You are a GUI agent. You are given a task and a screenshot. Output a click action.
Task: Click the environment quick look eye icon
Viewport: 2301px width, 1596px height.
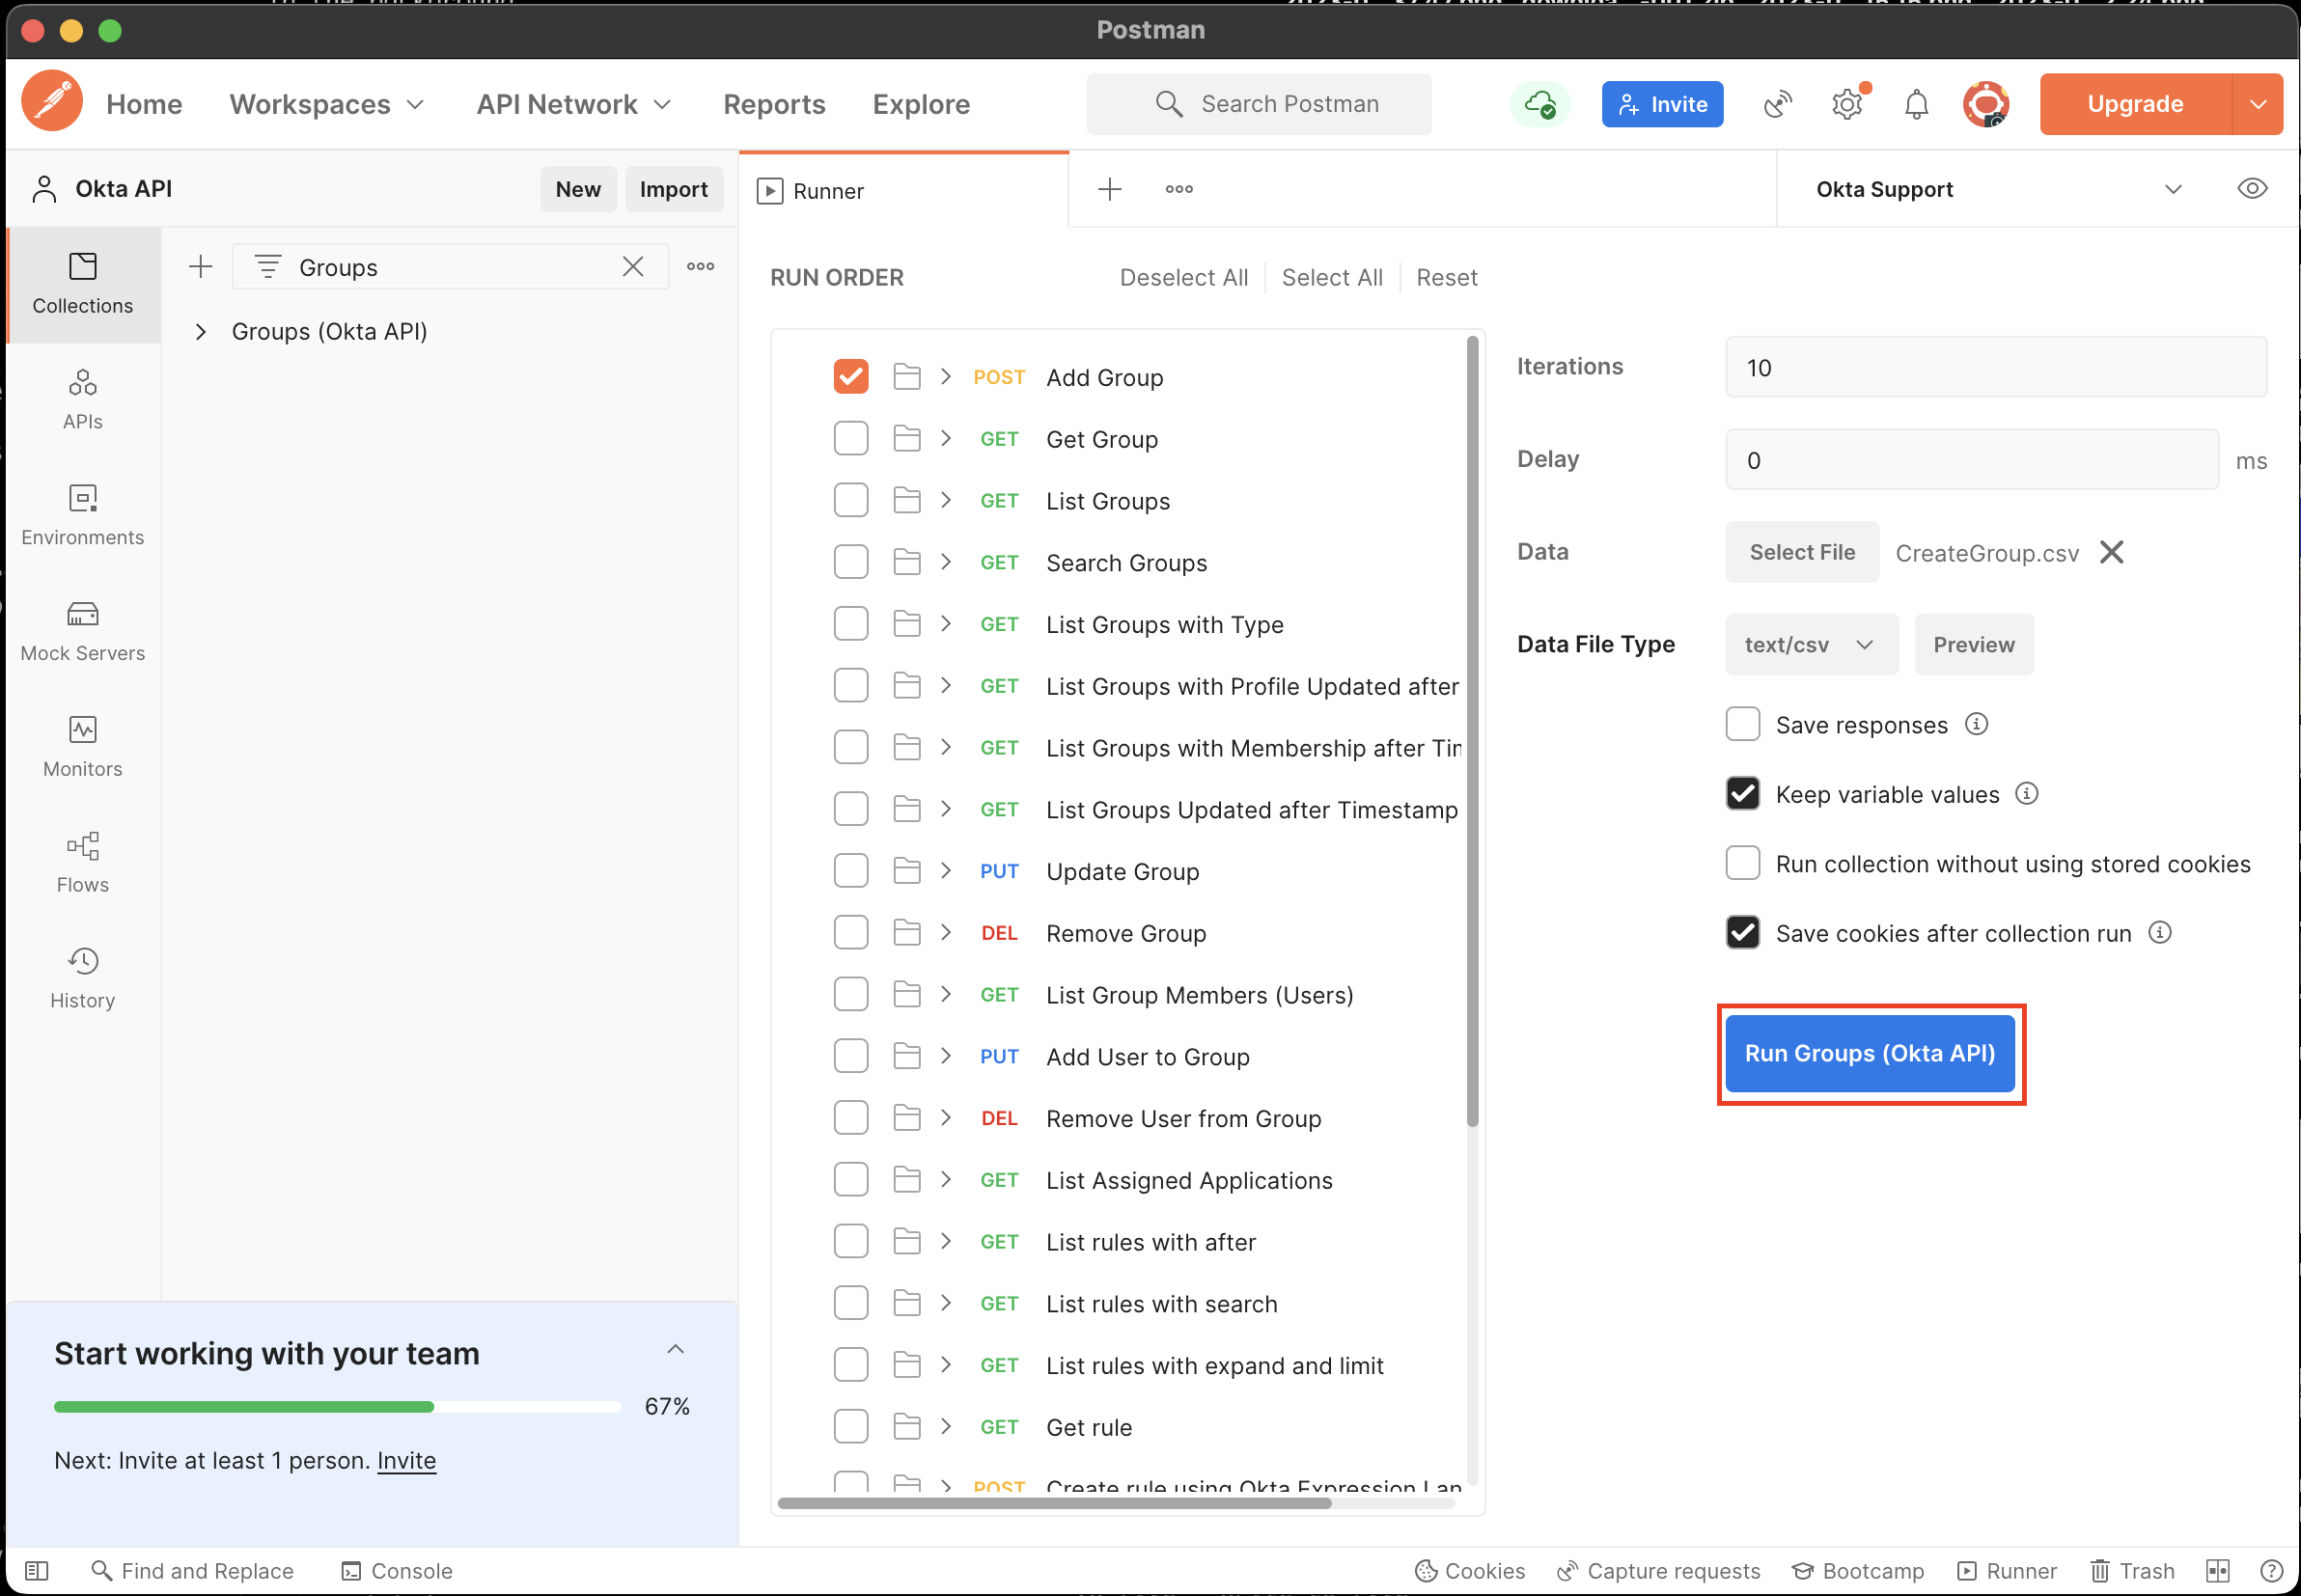click(2251, 188)
